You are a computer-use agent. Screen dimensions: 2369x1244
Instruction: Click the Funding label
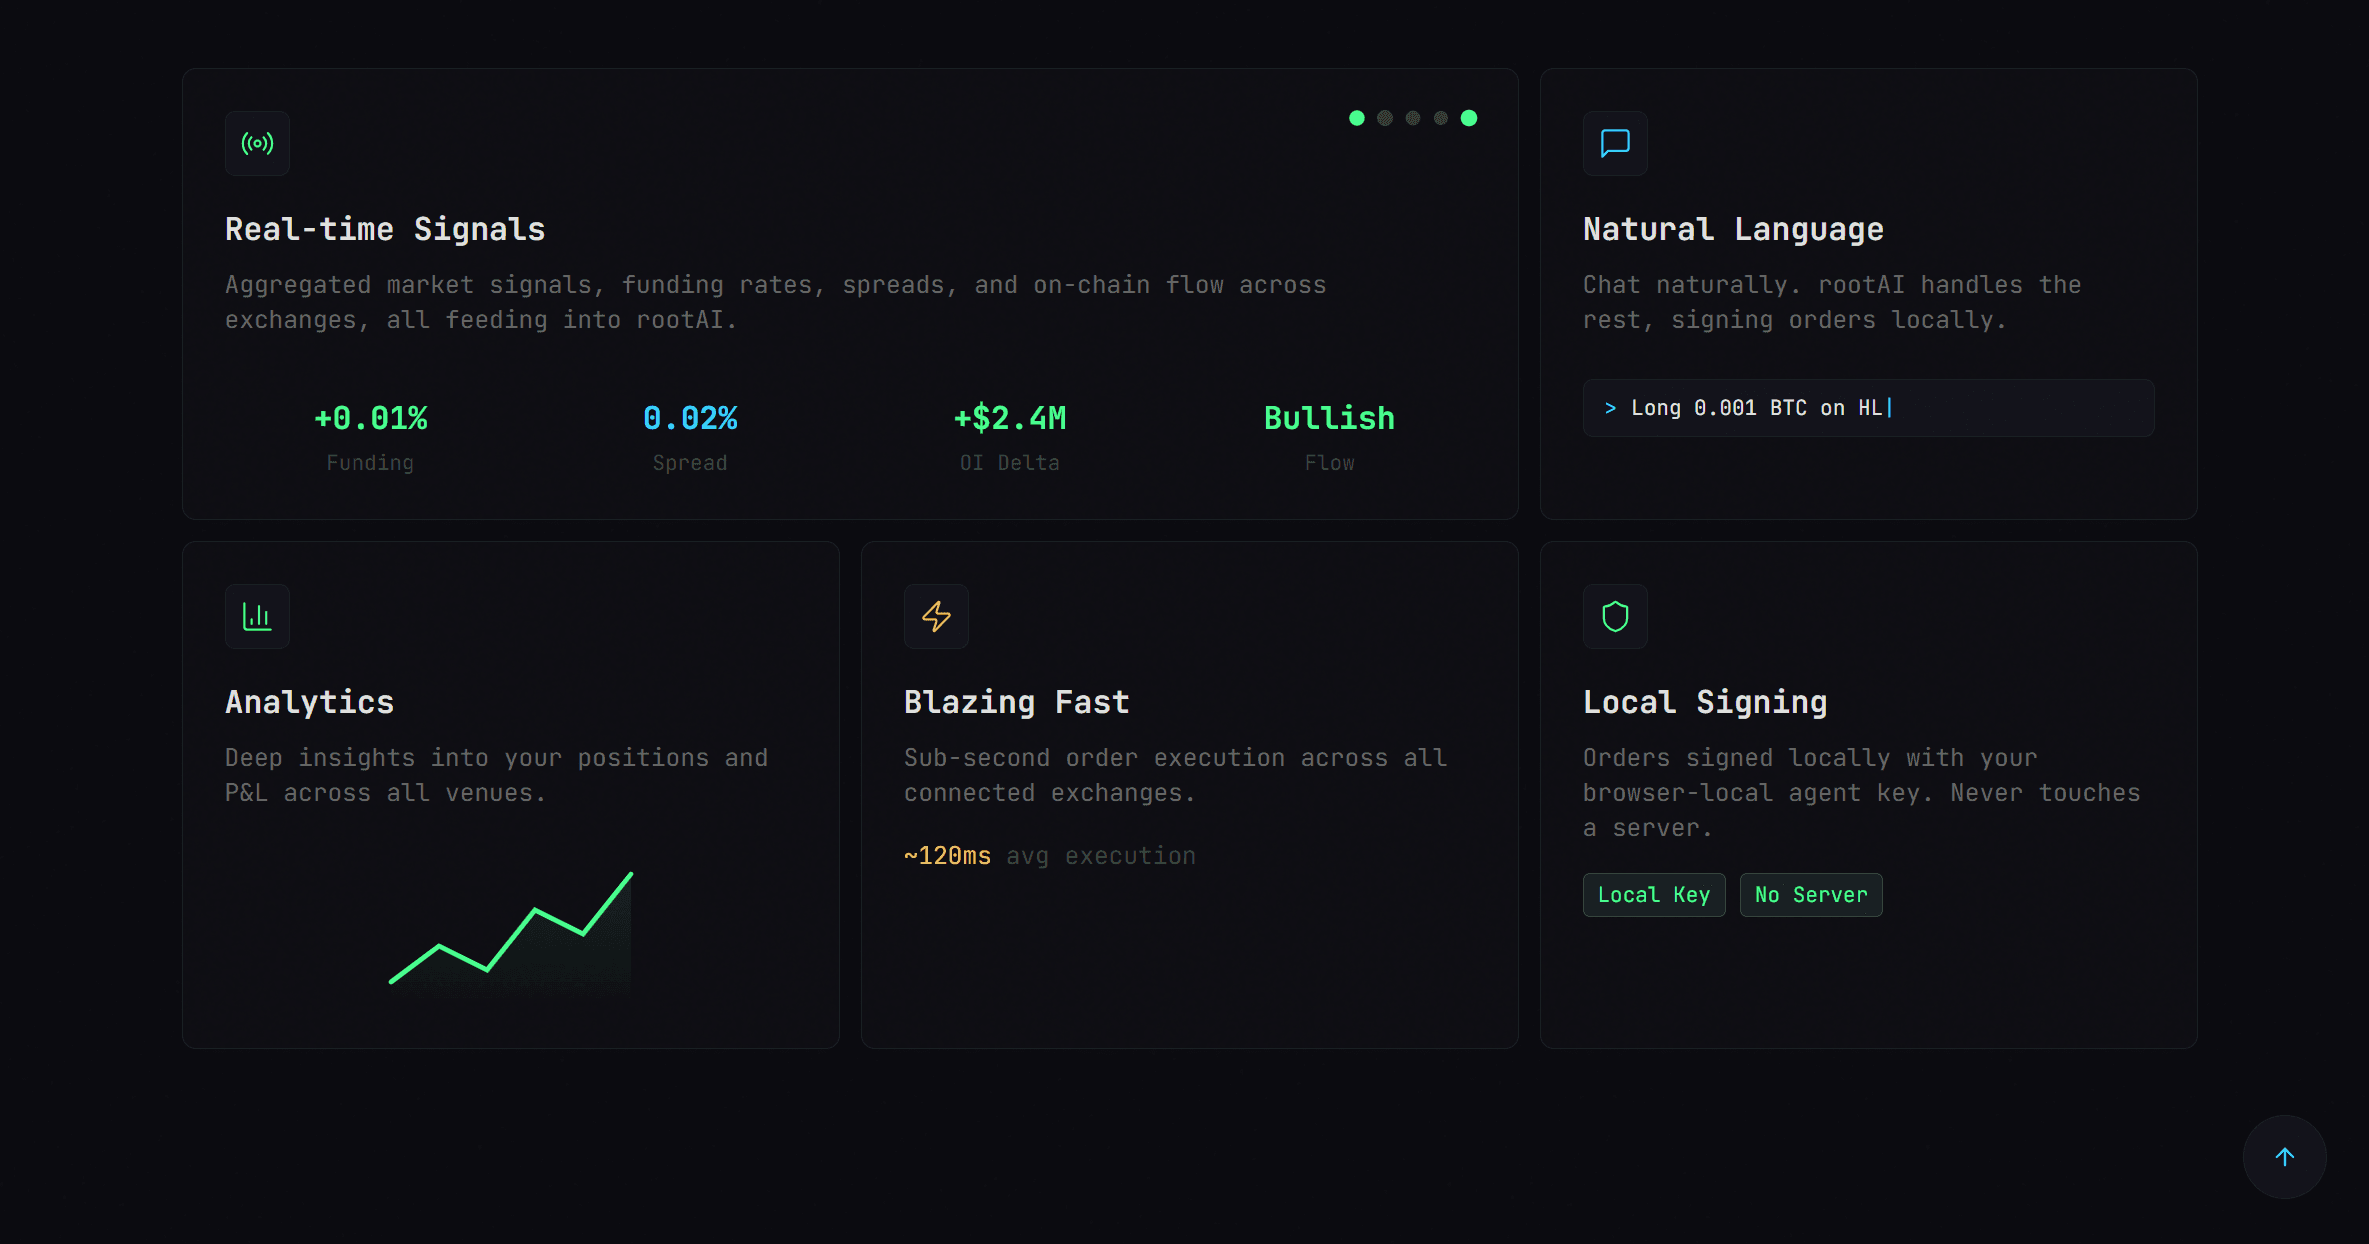370,463
